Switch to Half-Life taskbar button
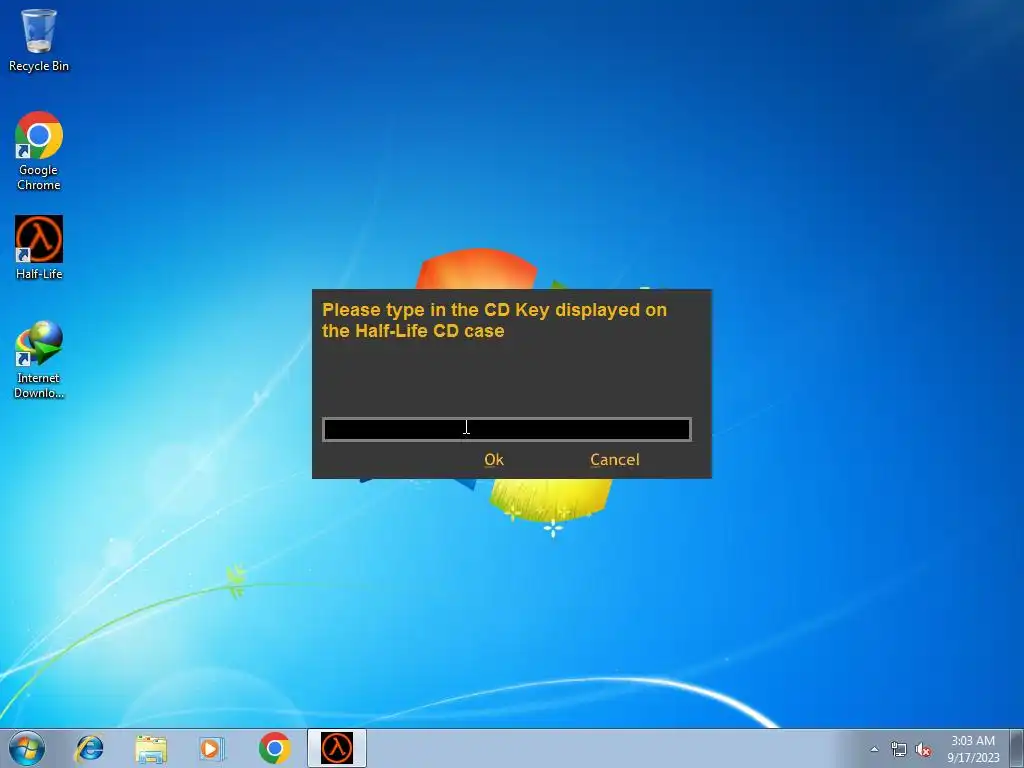 (337, 748)
